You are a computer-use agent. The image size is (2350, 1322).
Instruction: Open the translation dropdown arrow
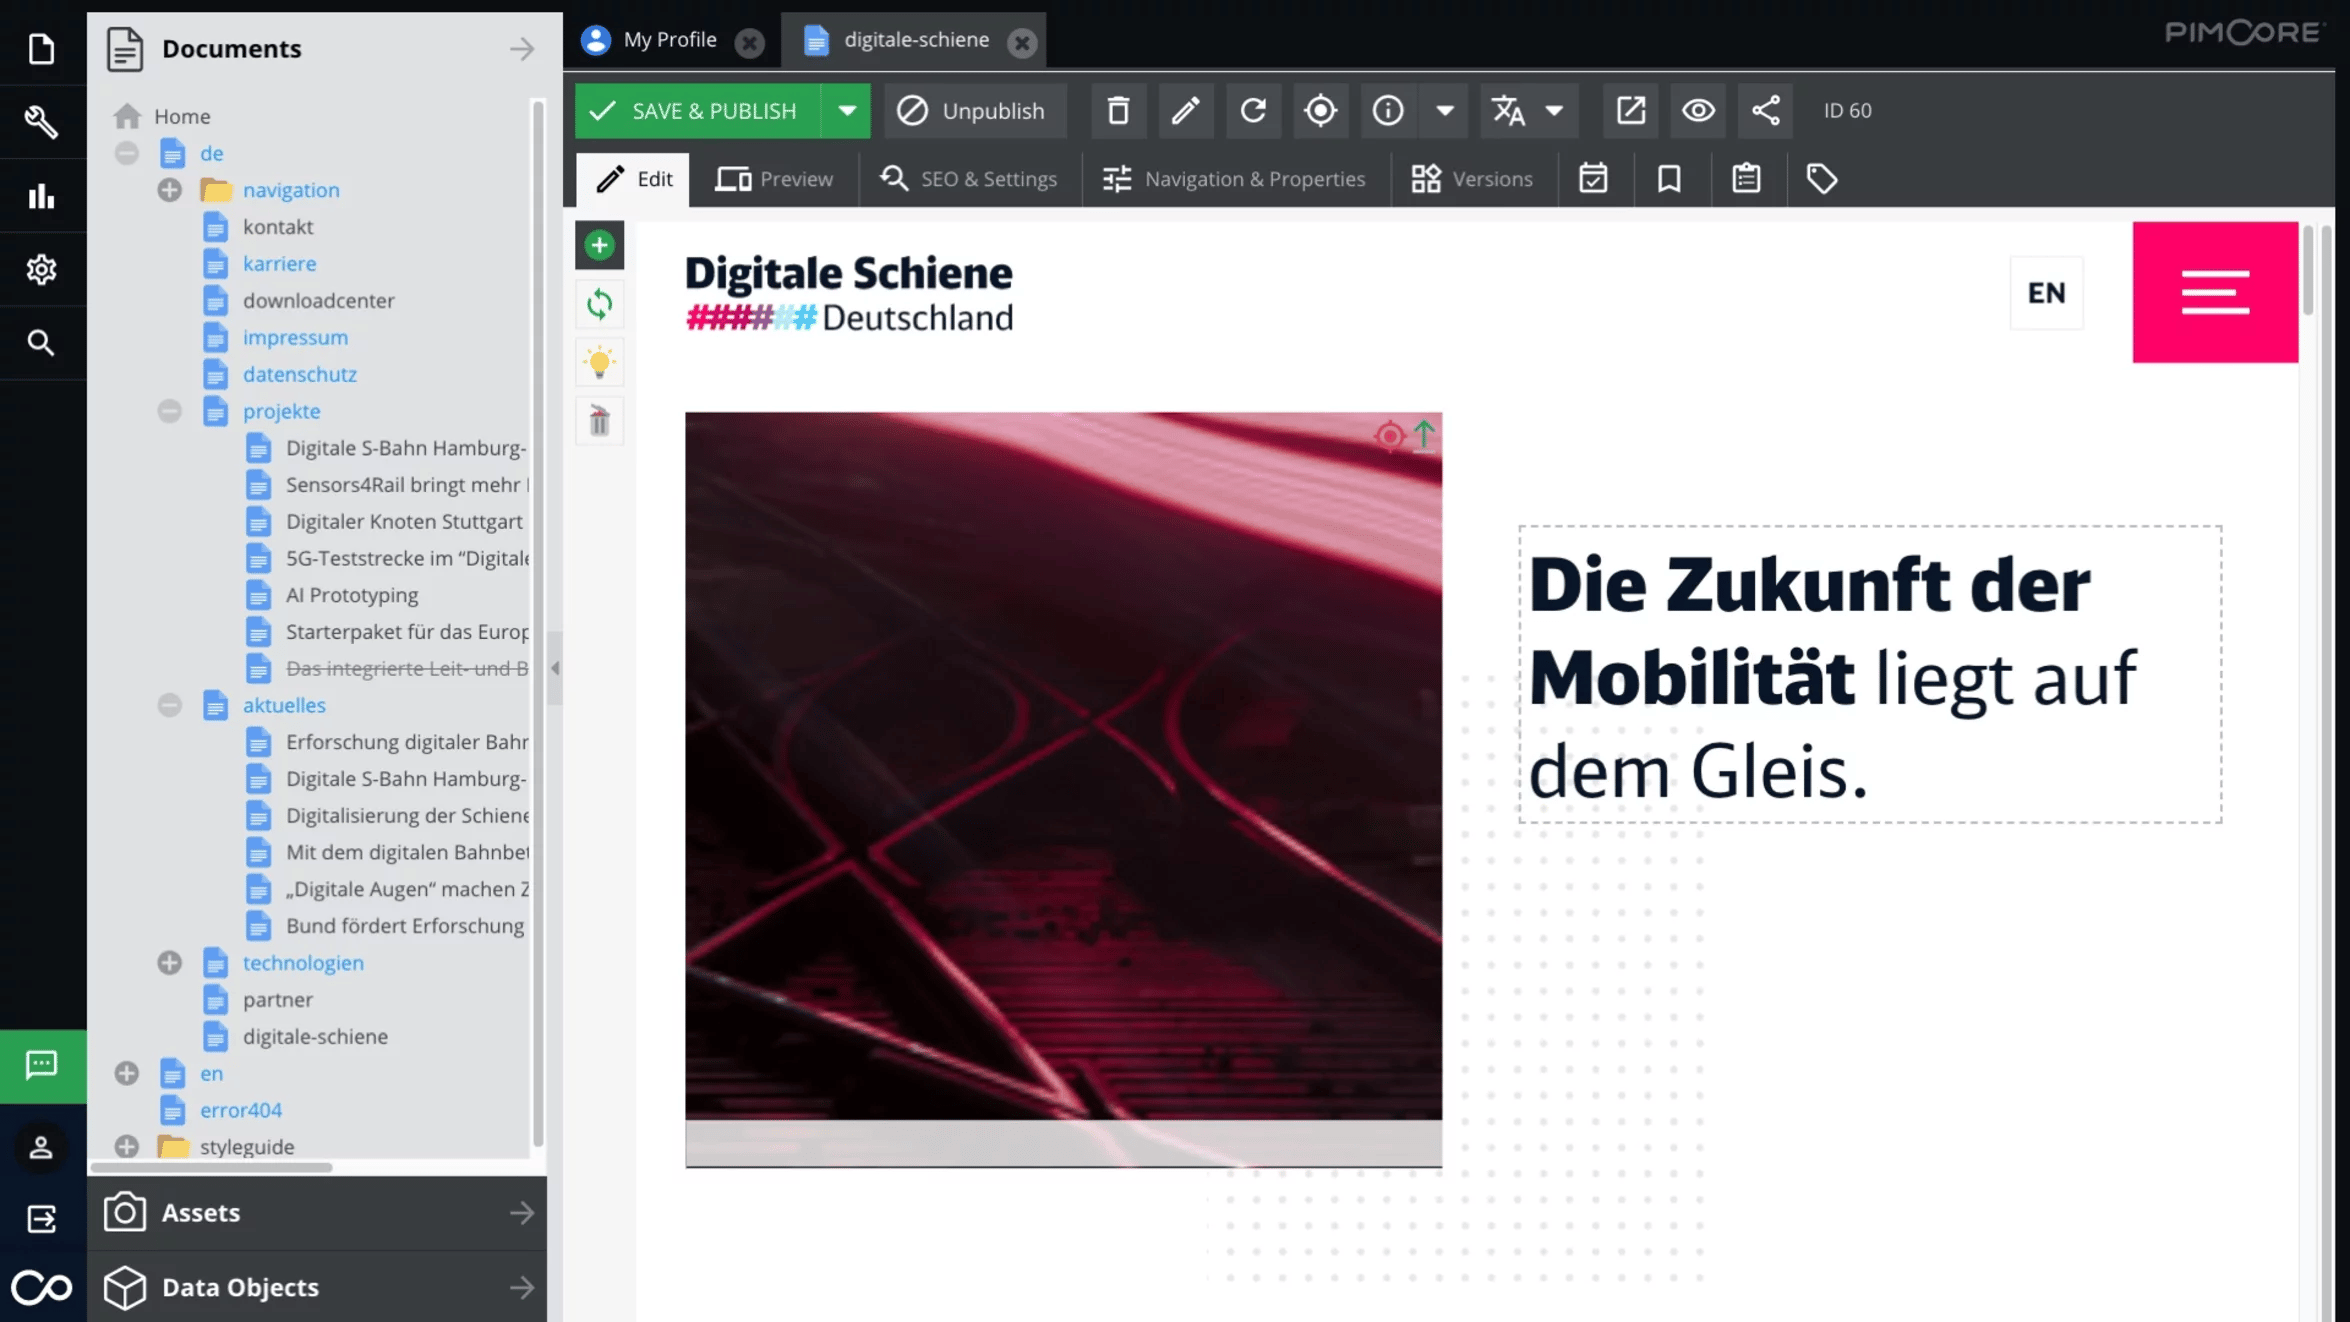[x=1554, y=111]
